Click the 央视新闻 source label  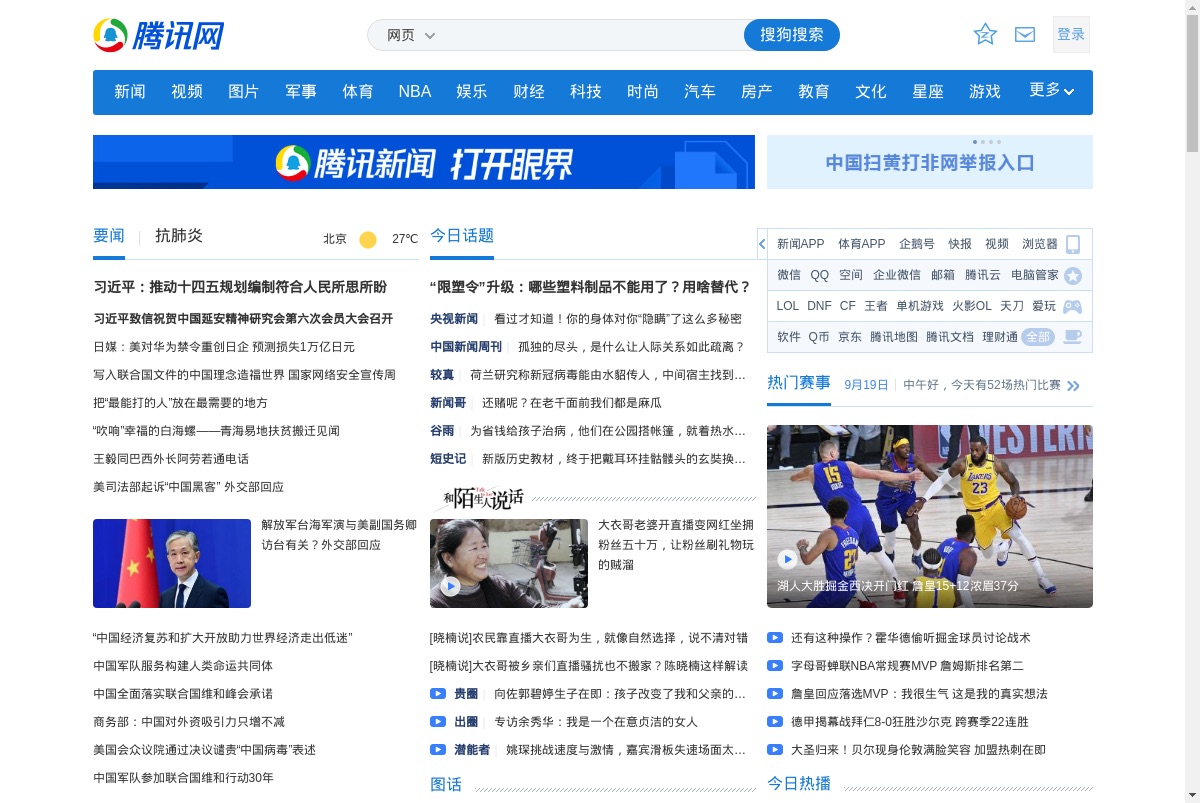coord(454,319)
